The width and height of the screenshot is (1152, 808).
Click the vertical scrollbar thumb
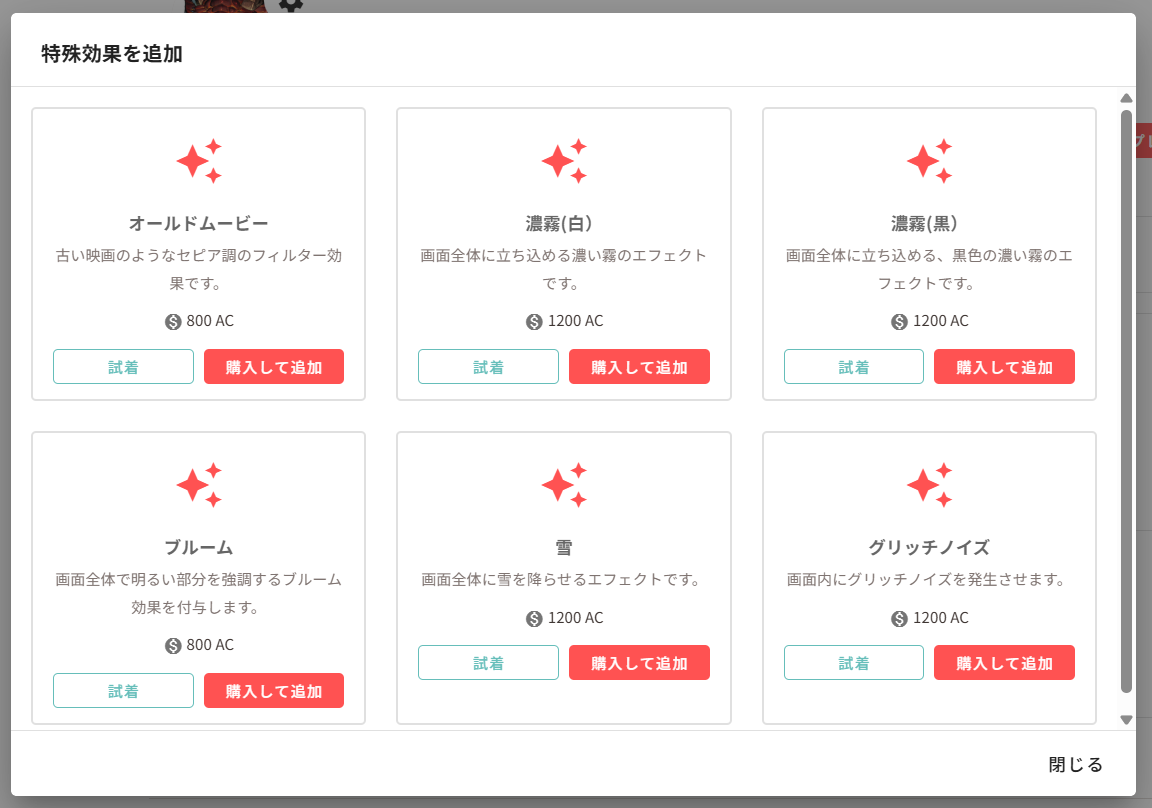[x=1126, y=401]
